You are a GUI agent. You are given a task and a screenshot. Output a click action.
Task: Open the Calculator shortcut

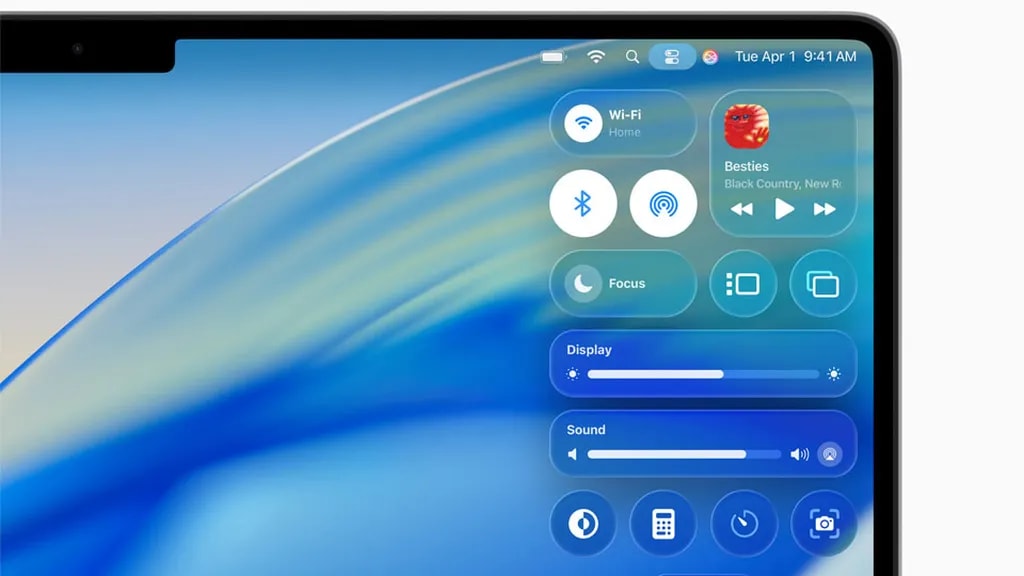(x=663, y=523)
